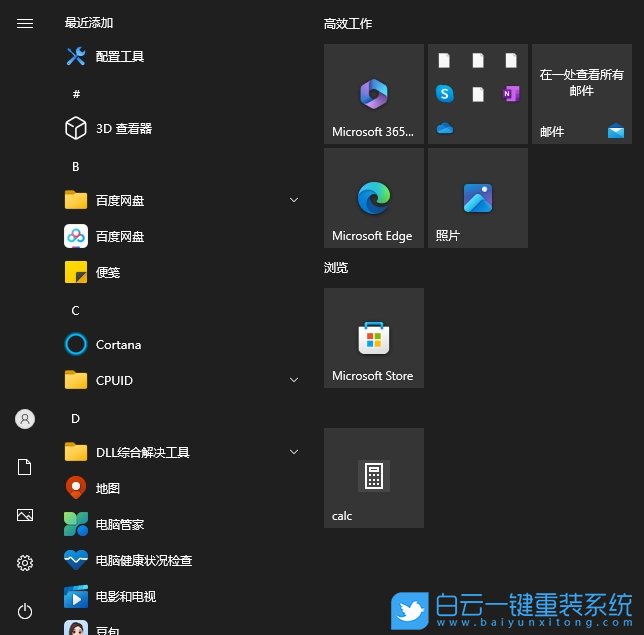Screen dimensions: 644x635
Task: Click the C letter index header
Action: [76, 311]
